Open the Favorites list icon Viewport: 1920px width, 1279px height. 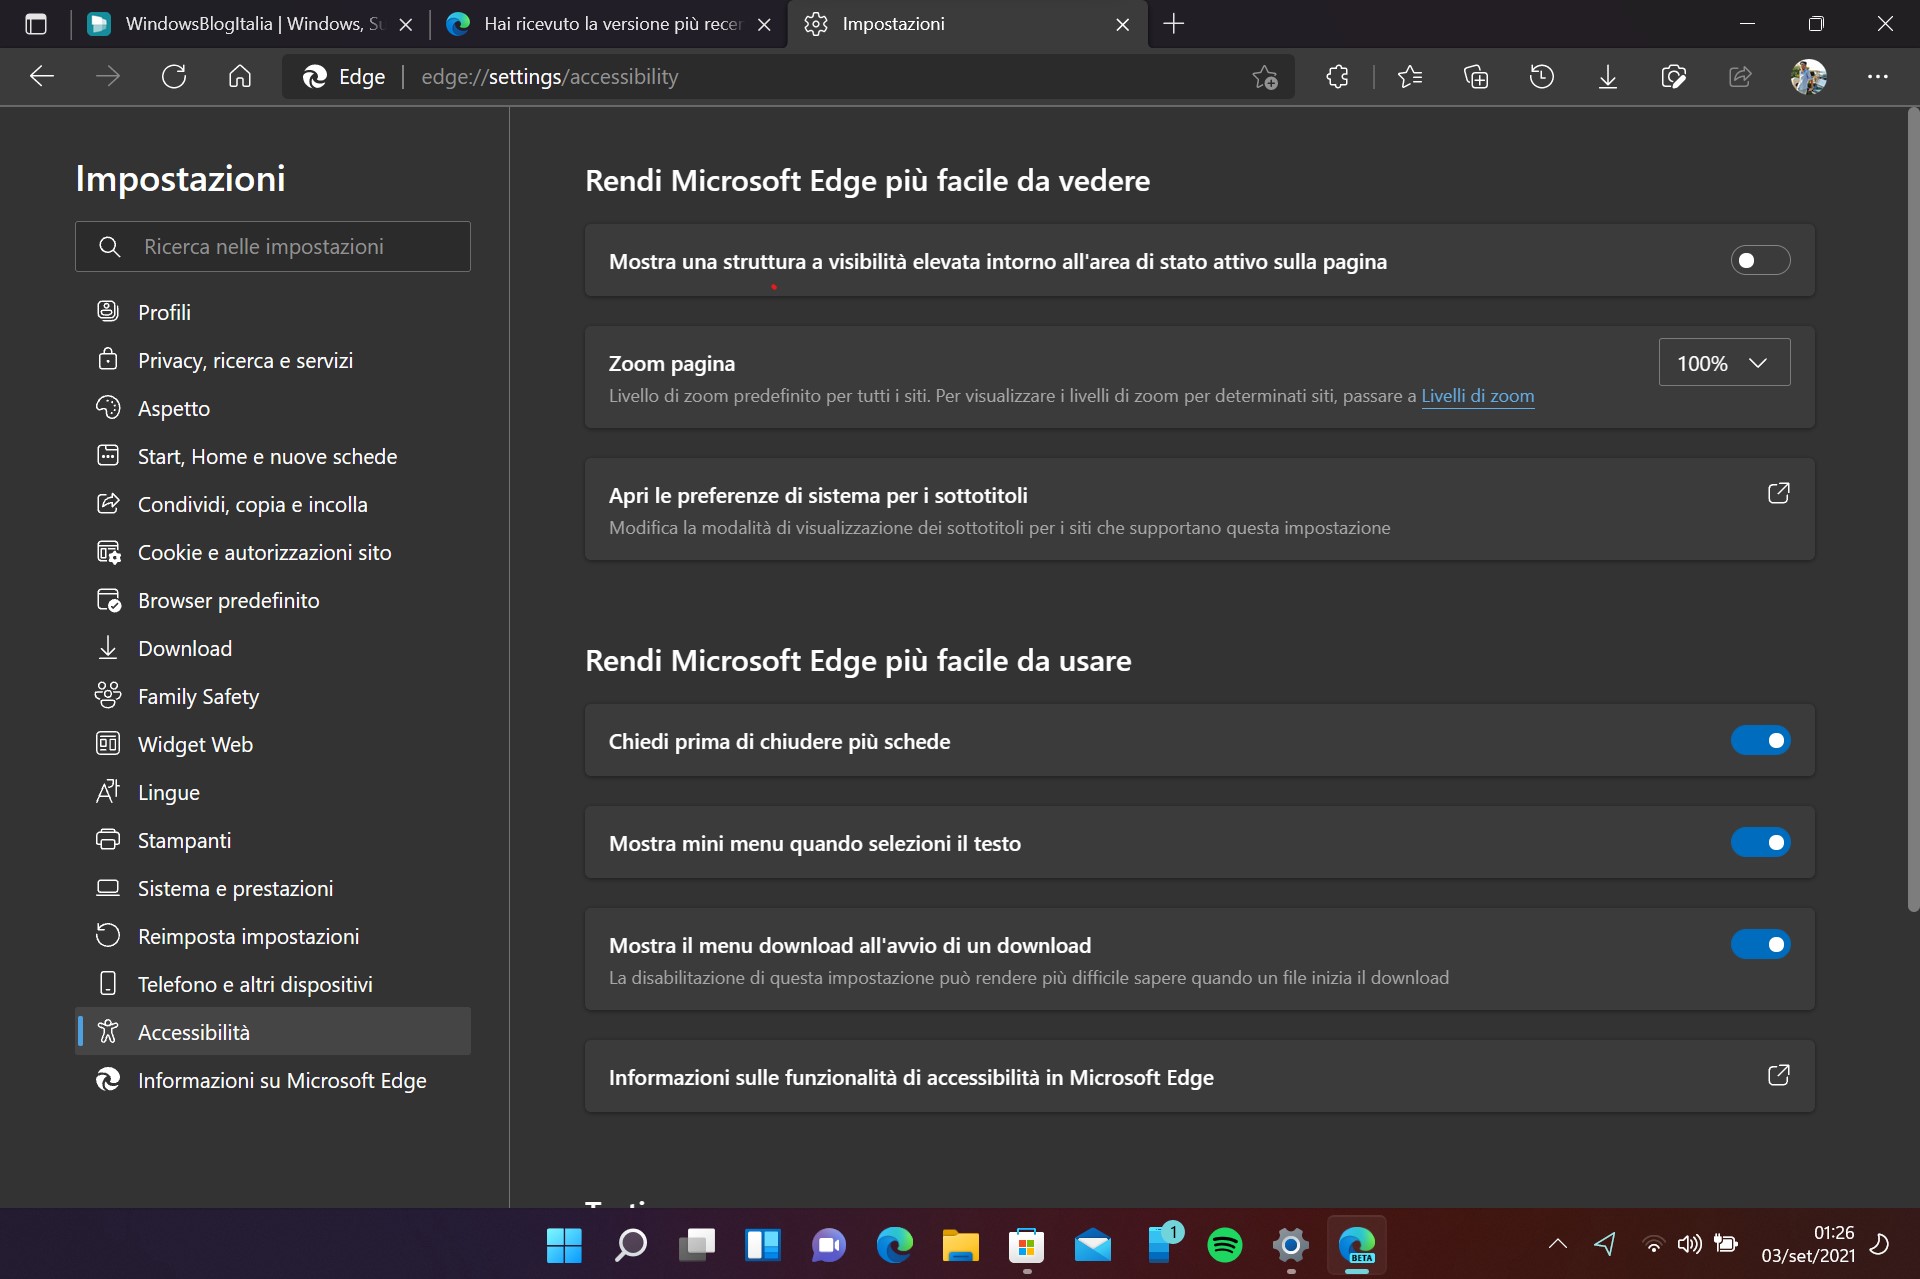coord(1410,76)
